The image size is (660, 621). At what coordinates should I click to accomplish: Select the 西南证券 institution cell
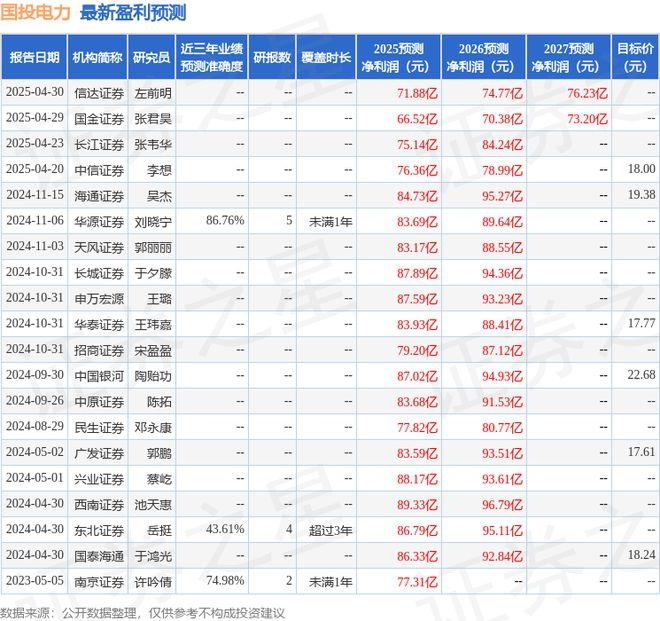(x=99, y=504)
